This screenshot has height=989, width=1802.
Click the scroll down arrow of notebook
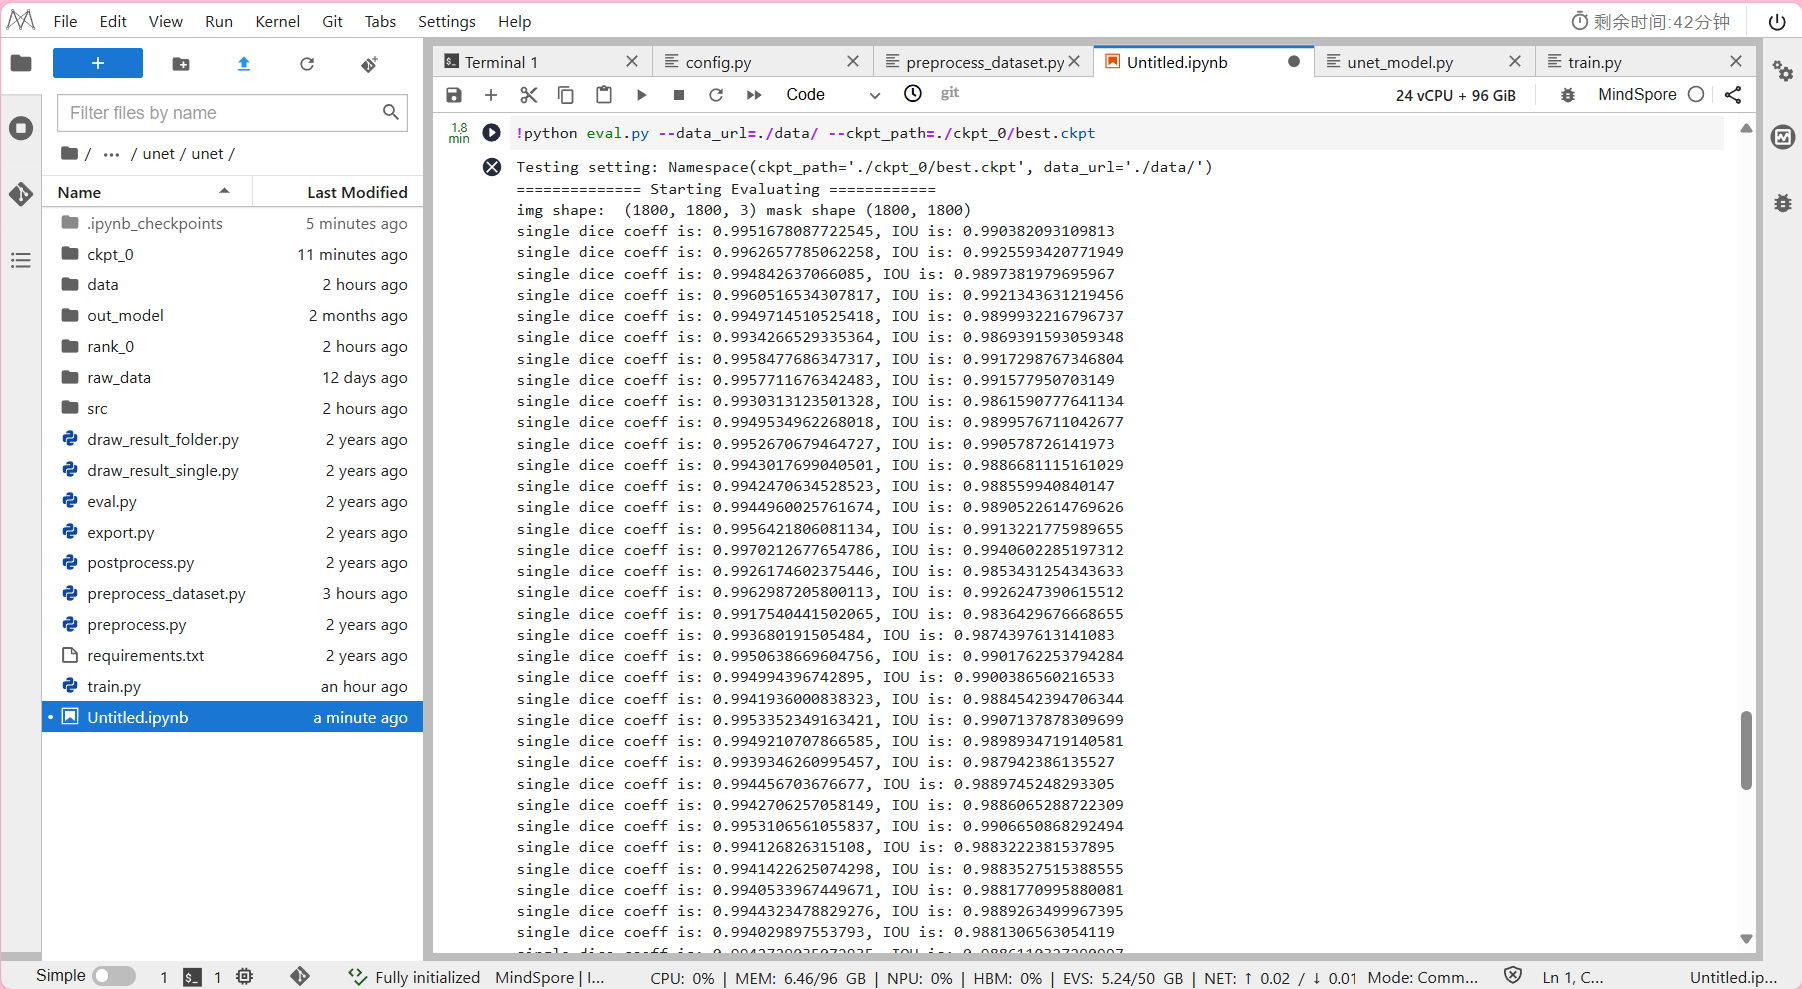[x=1746, y=938]
